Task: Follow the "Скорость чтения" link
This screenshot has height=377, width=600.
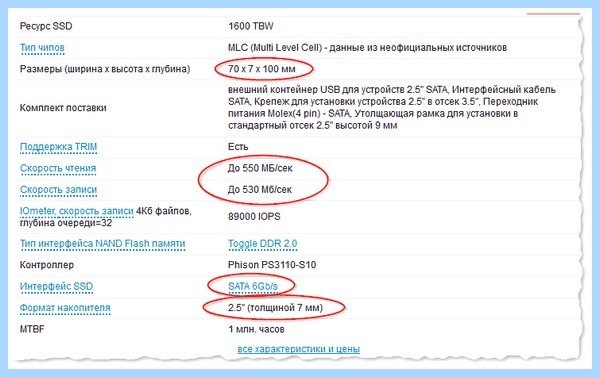Action: [x=58, y=168]
